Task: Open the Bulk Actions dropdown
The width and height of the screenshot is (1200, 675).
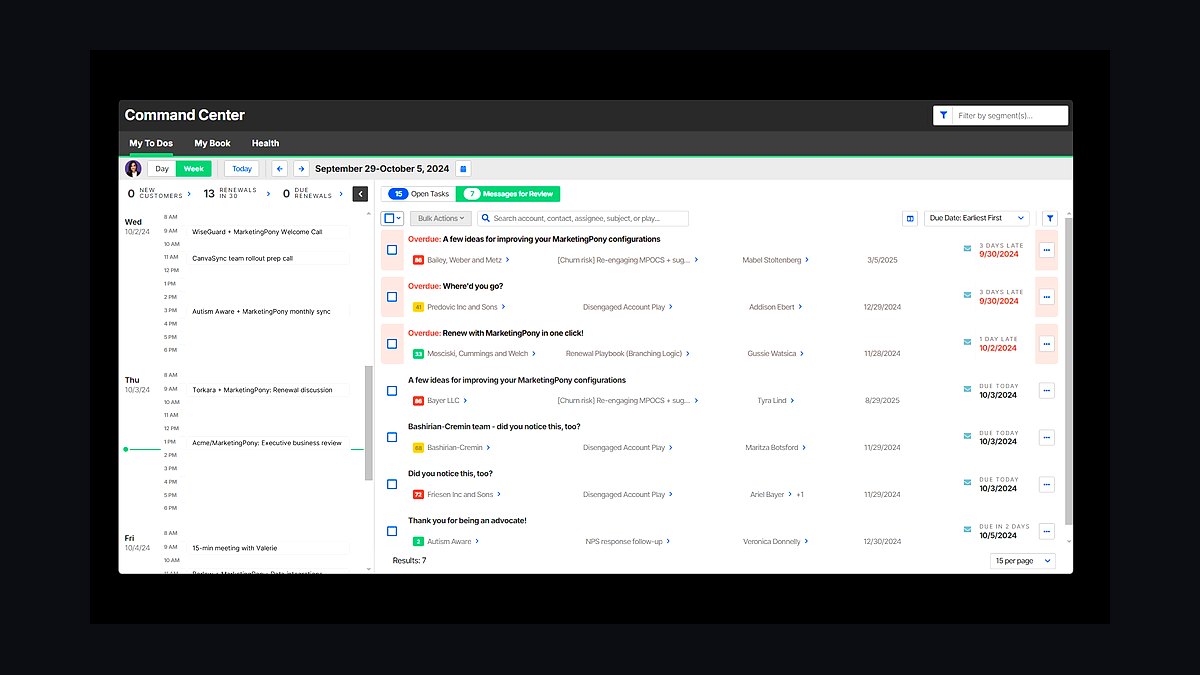Action: pyautogui.click(x=441, y=218)
